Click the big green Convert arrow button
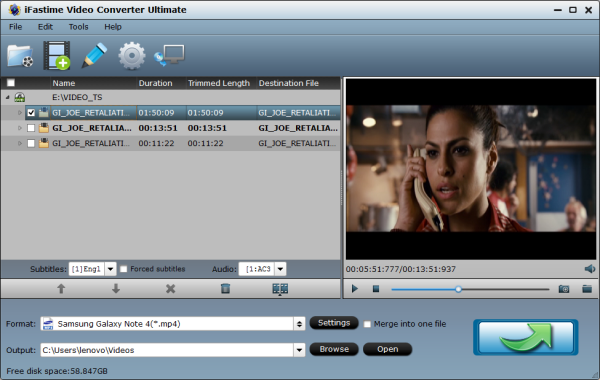This screenshot has width=600, height=380. 526,337
